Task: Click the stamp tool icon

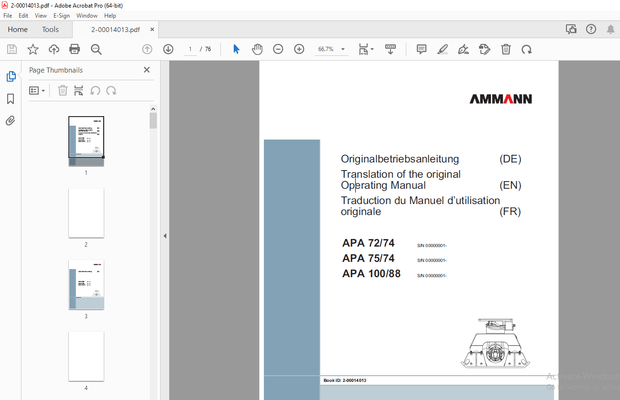Action: pyautogui.click(x=484, y=49)
